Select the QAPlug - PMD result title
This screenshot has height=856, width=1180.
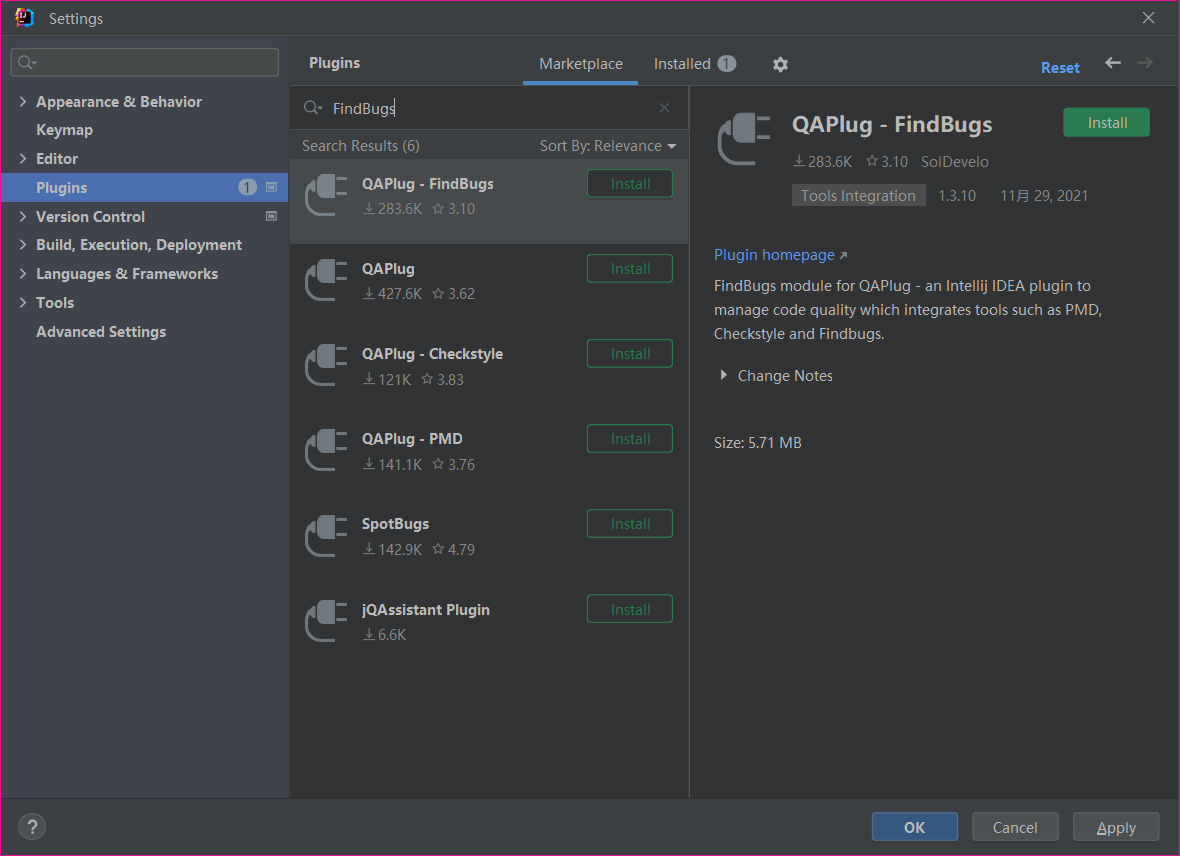(412, 439)
